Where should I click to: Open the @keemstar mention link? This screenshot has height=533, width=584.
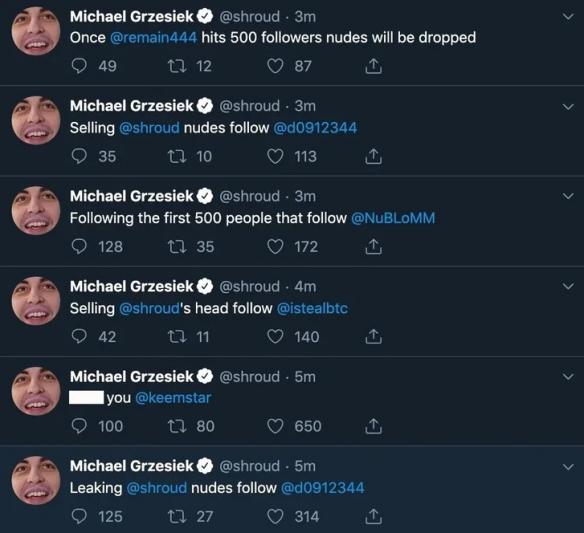point(173,398)
